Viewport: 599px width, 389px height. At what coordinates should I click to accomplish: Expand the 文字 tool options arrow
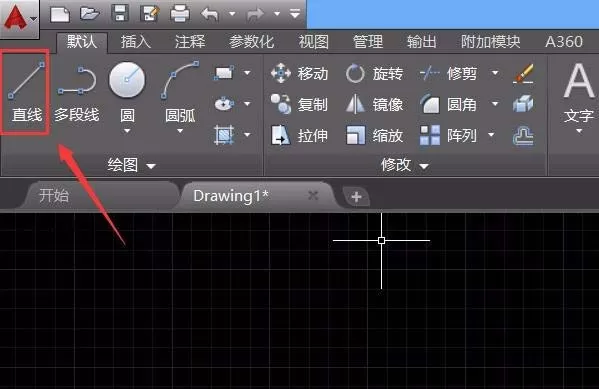coord(579,131)
